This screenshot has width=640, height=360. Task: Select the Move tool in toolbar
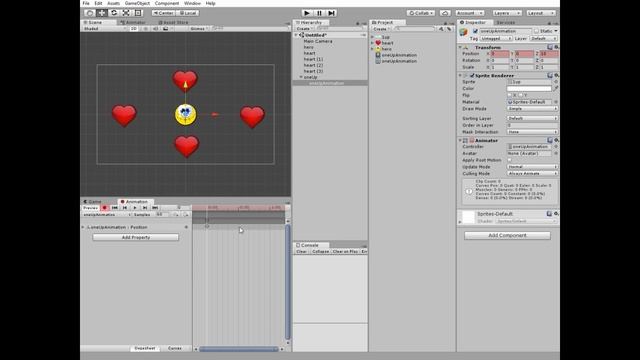[x=102, y=13]
